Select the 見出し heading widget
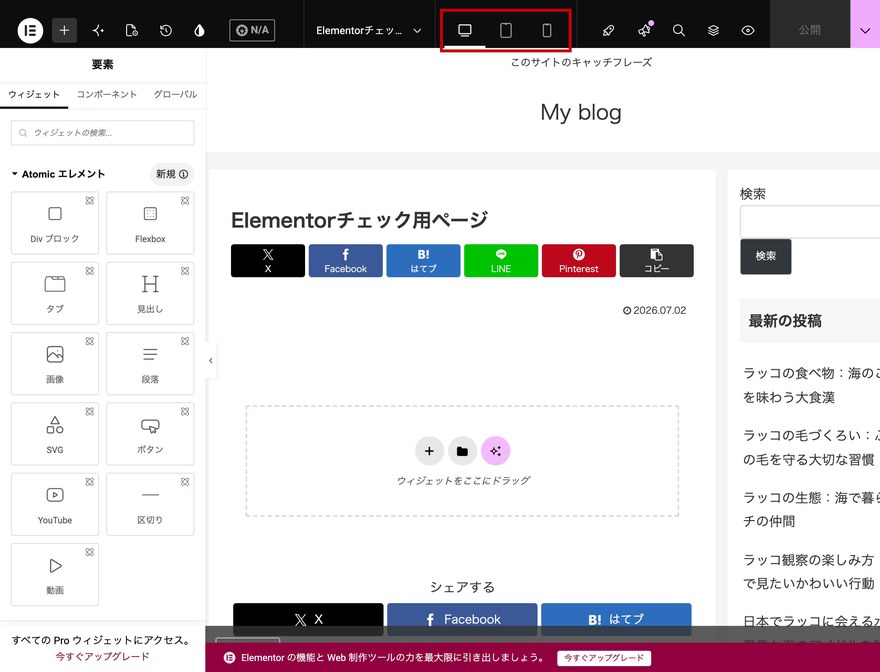 [x=150, y=293]
